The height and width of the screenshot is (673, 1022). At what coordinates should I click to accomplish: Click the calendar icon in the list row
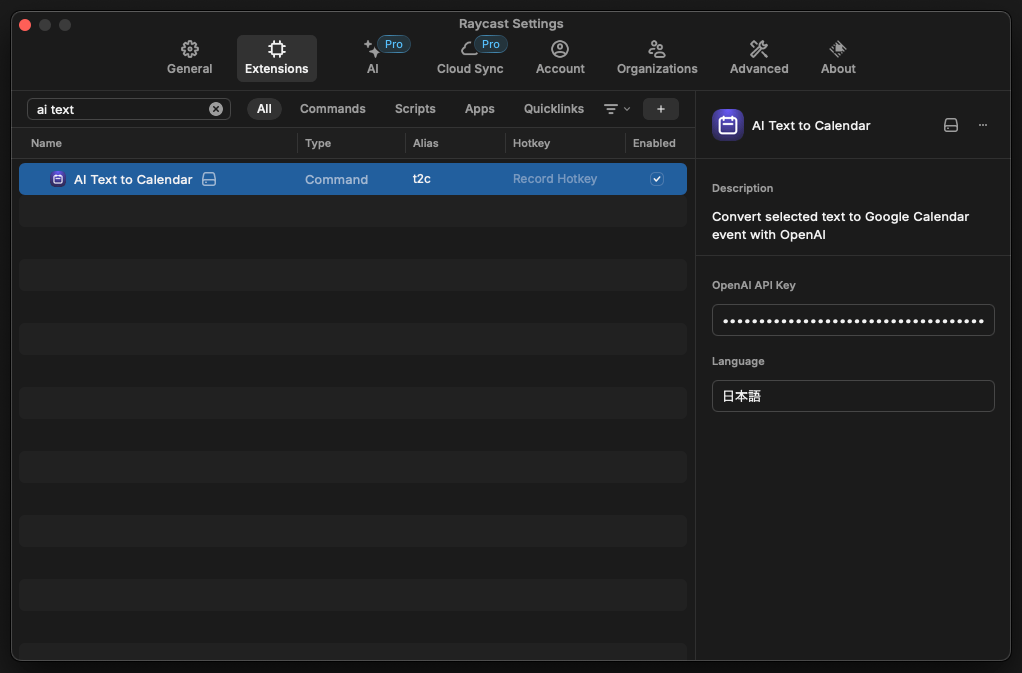[x=58, y=179]
